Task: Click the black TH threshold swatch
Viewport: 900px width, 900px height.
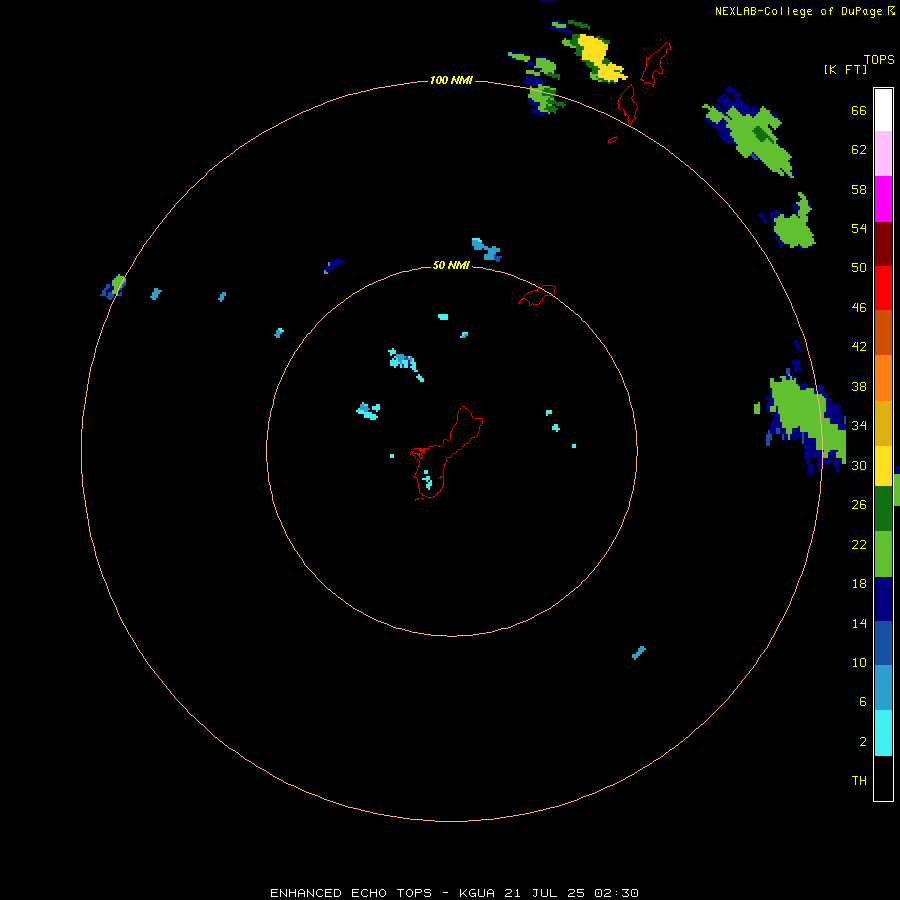Action: [883, 778]
